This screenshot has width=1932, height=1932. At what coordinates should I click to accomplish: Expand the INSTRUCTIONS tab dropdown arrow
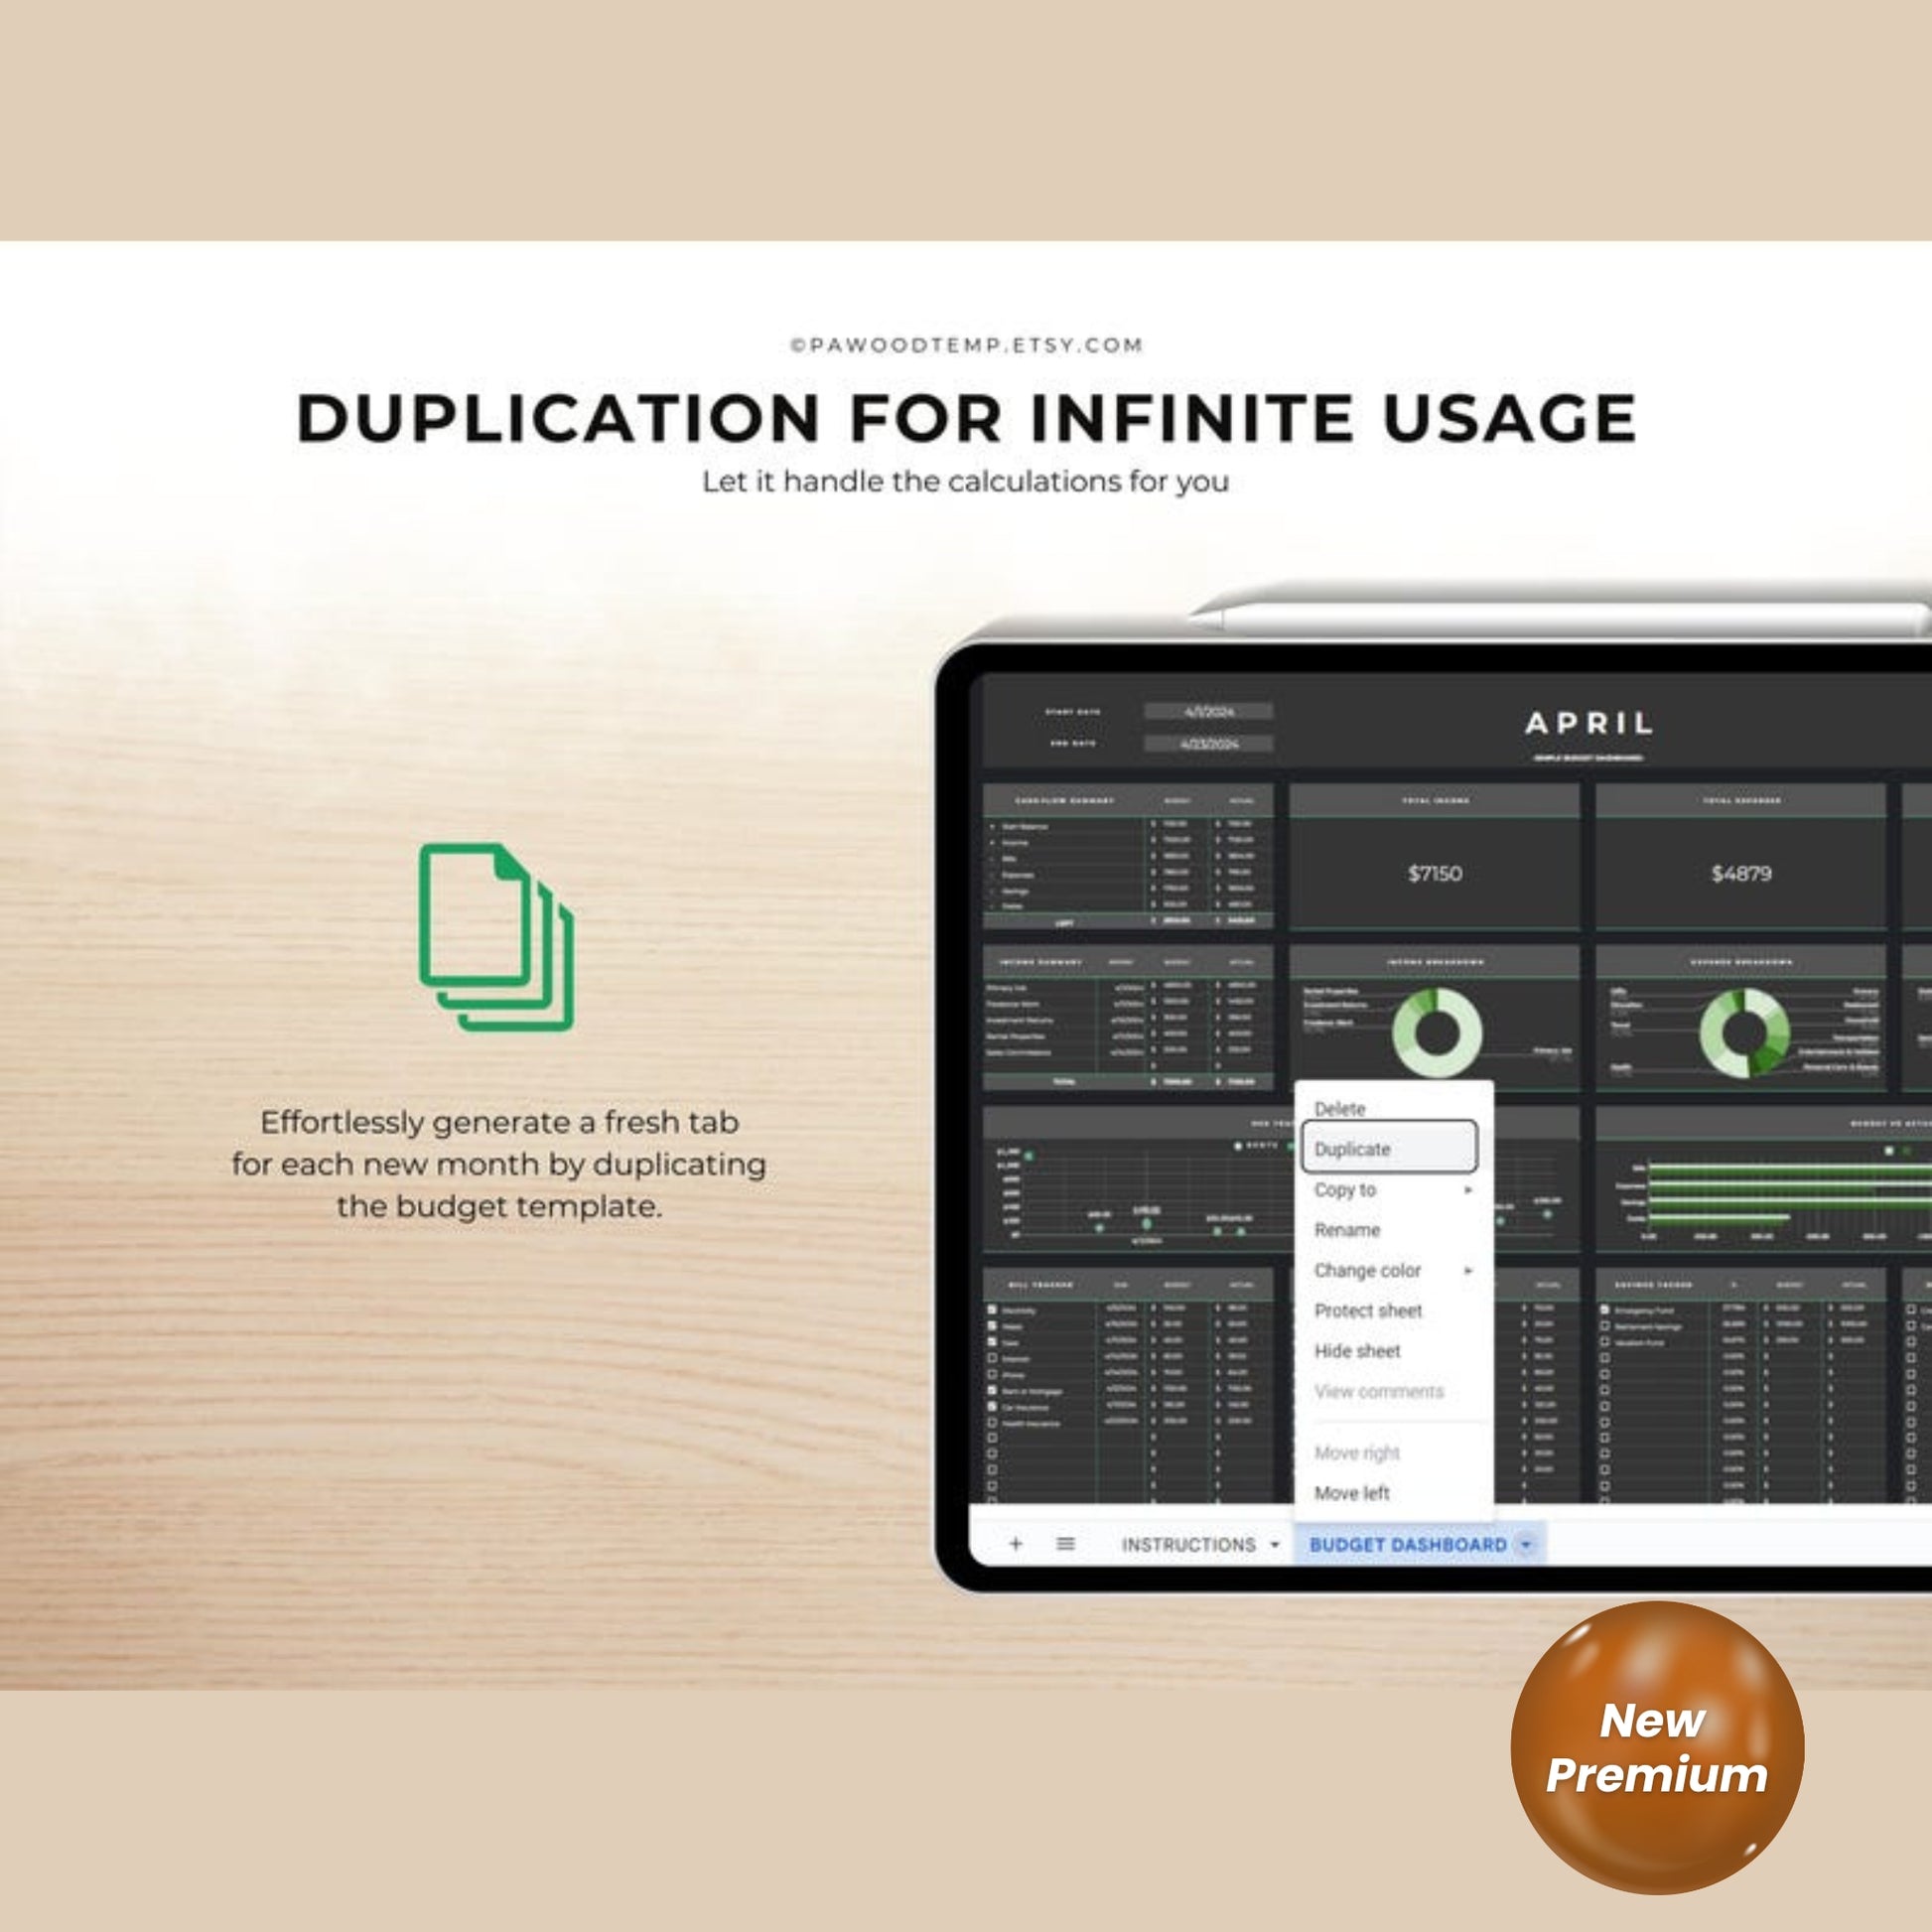tap(1275, 1545)
